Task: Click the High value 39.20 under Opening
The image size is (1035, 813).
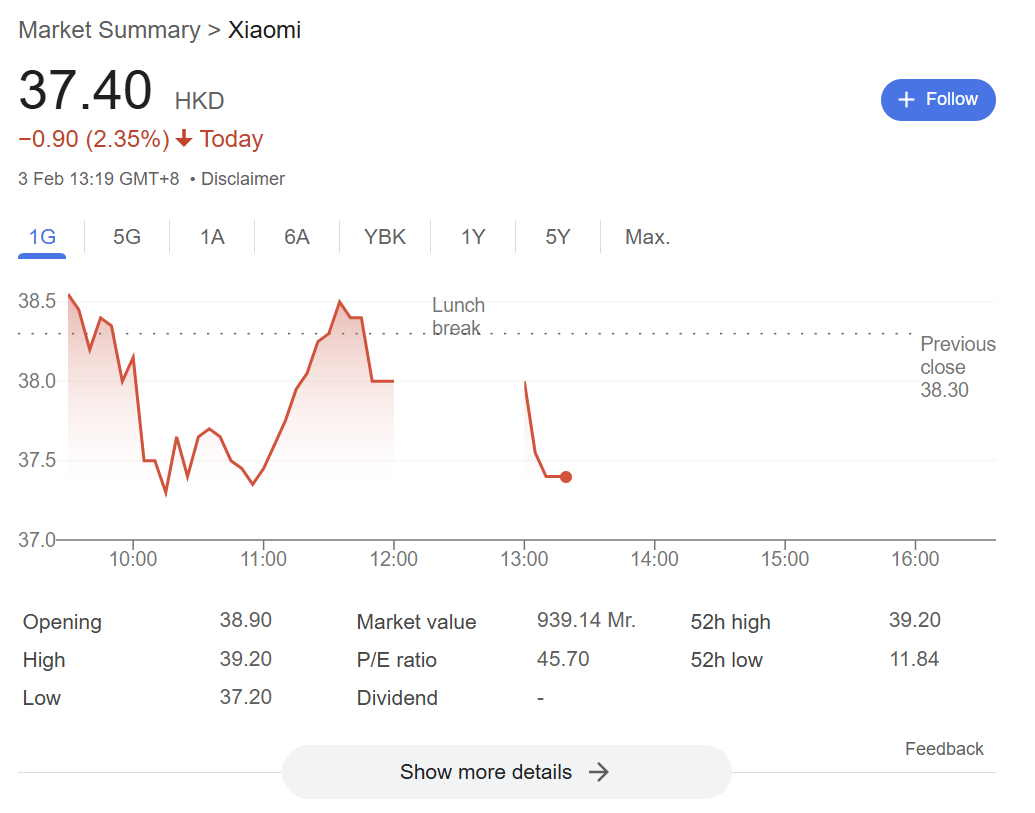Action: click(x=246, y=659)
